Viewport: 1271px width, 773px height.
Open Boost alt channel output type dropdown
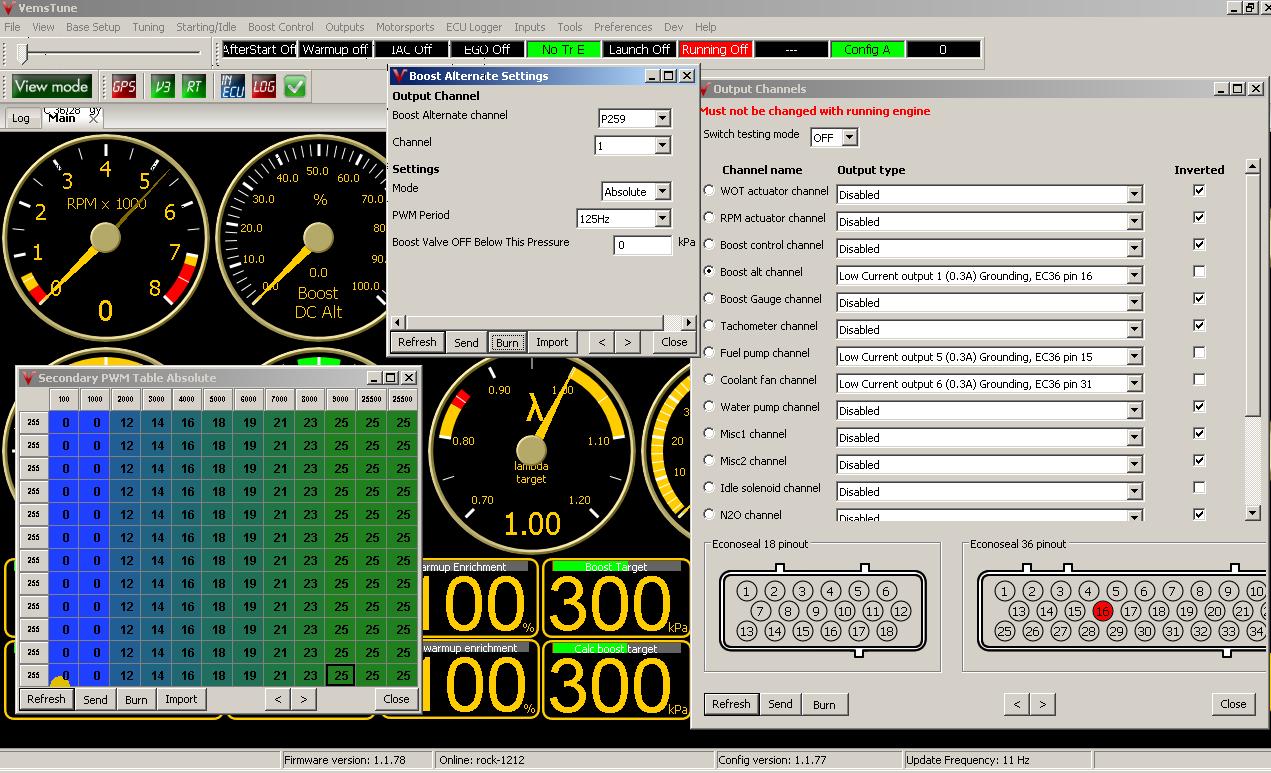[x=1134, y=275]
